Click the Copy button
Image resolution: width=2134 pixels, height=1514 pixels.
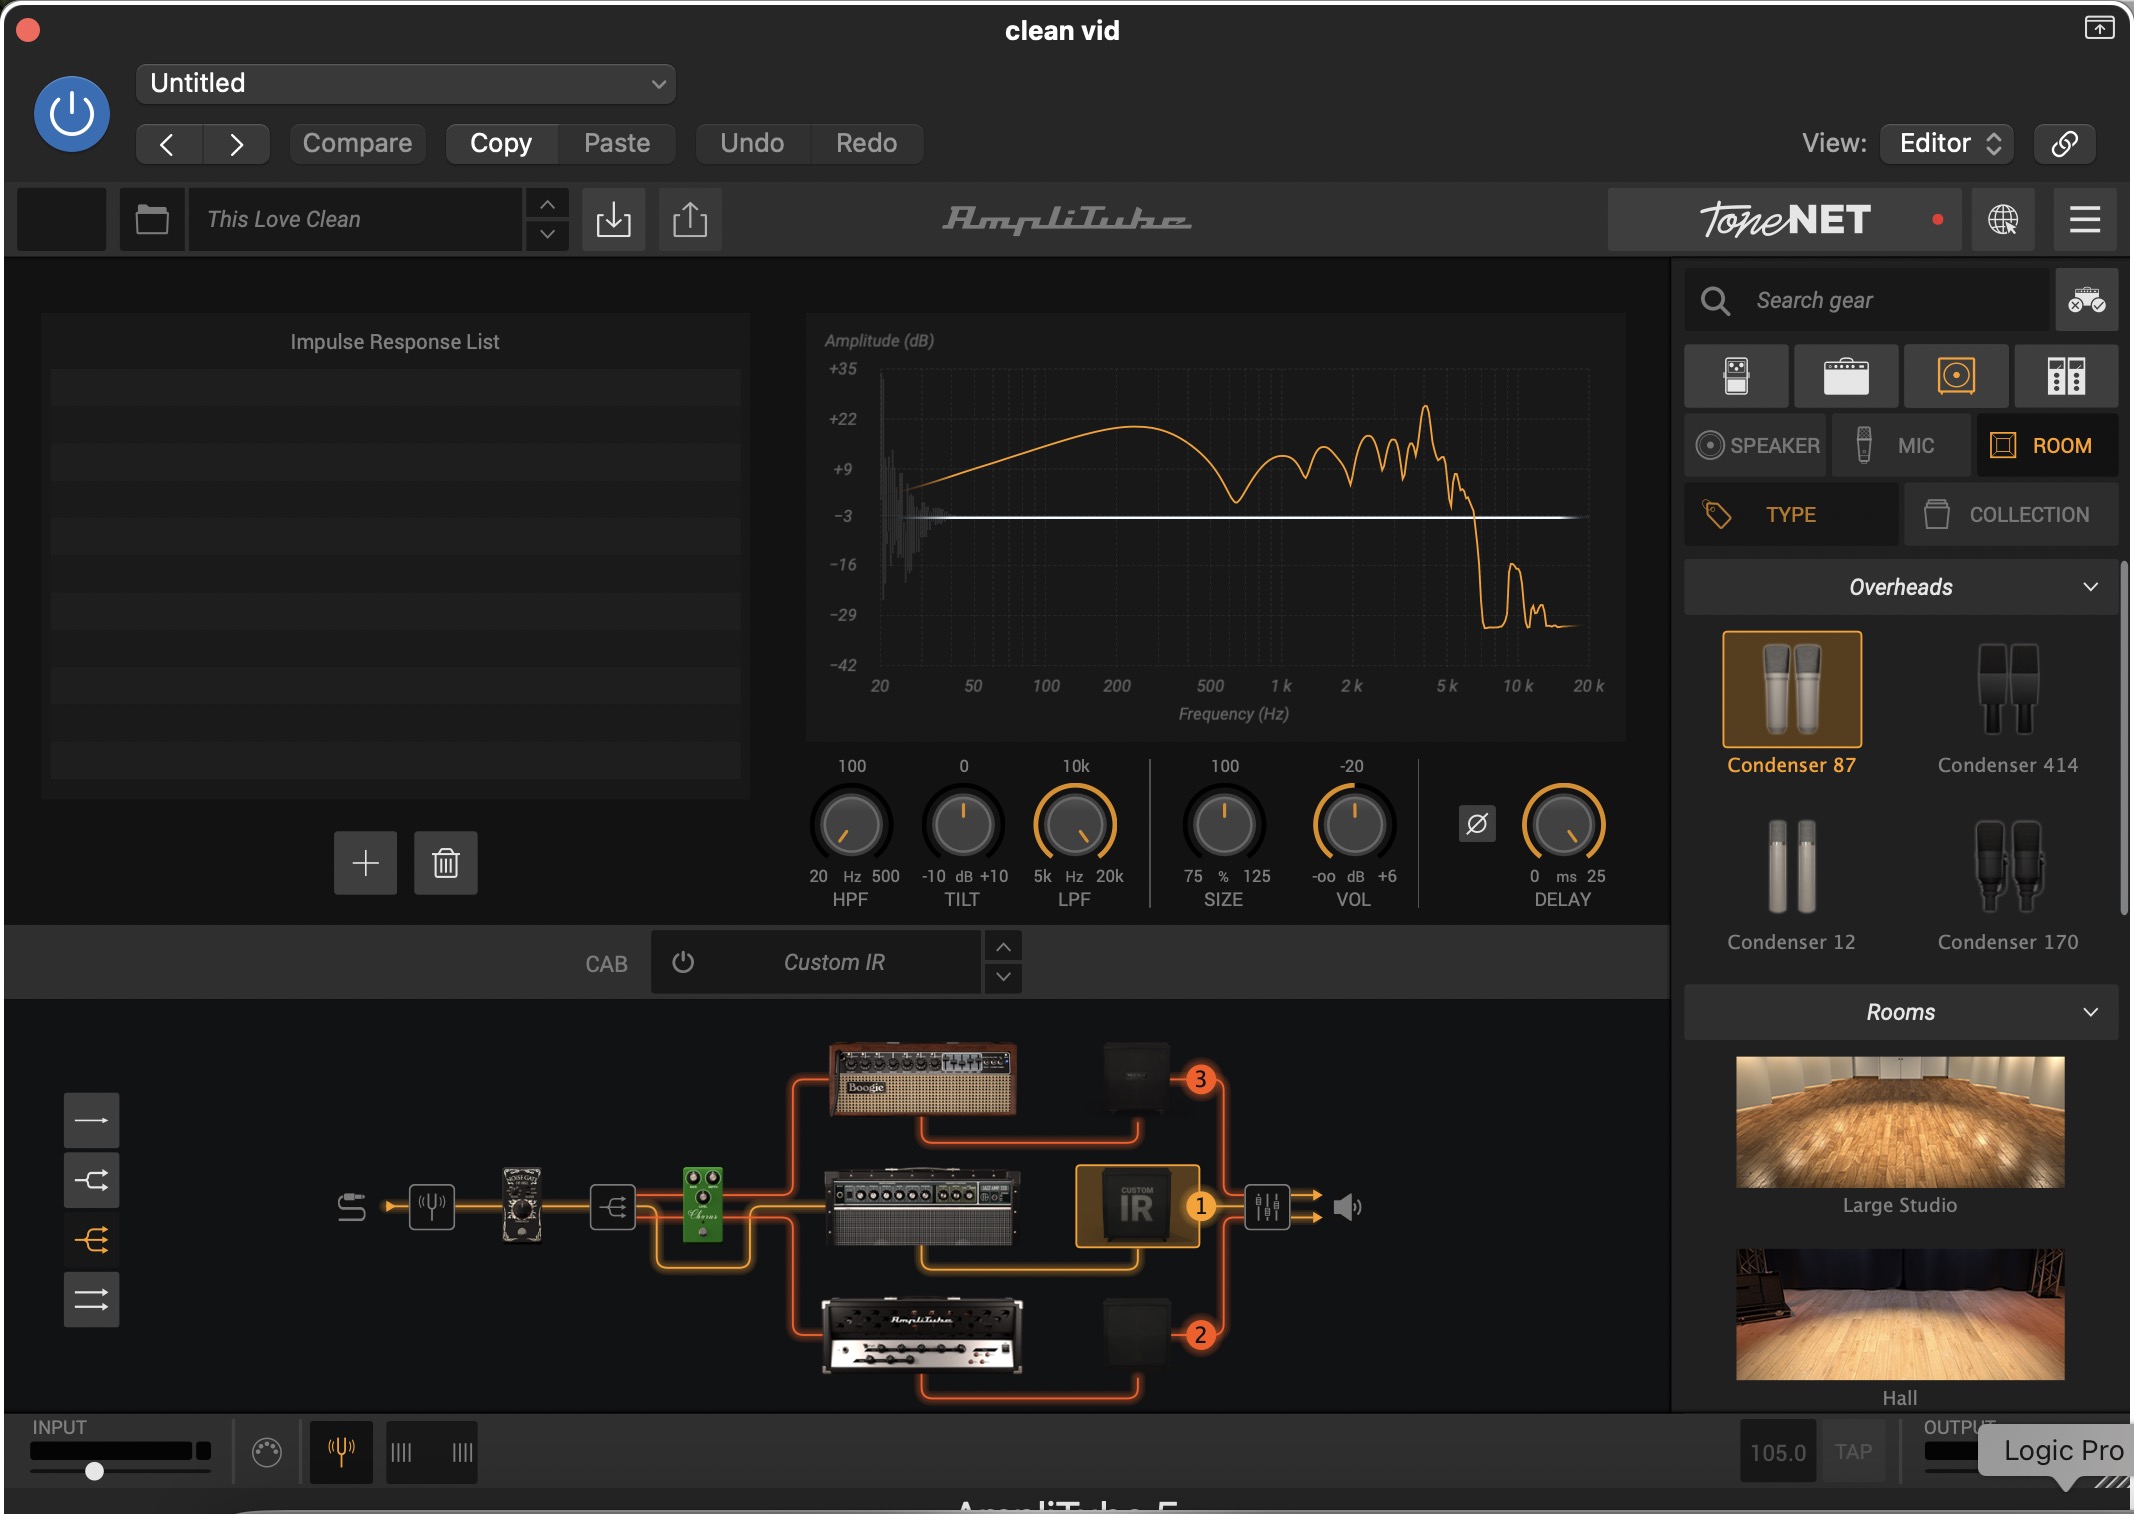[x=501, y=144]
